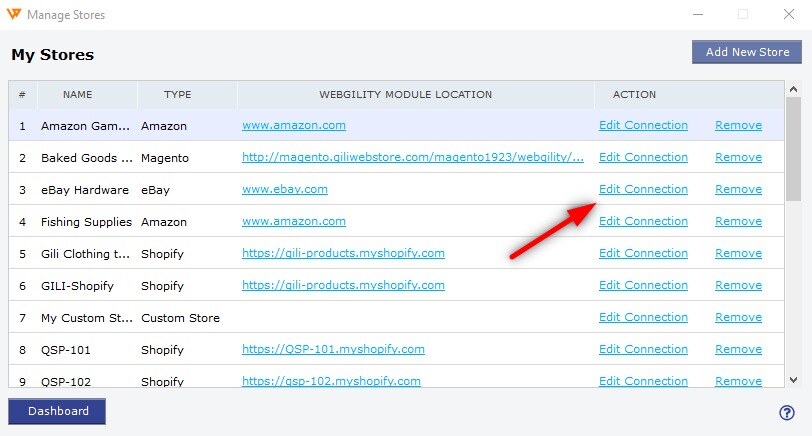Select the 'GILI-Shopify' store name
Screen dimensions: 812x436
click(x=77, y=286)
